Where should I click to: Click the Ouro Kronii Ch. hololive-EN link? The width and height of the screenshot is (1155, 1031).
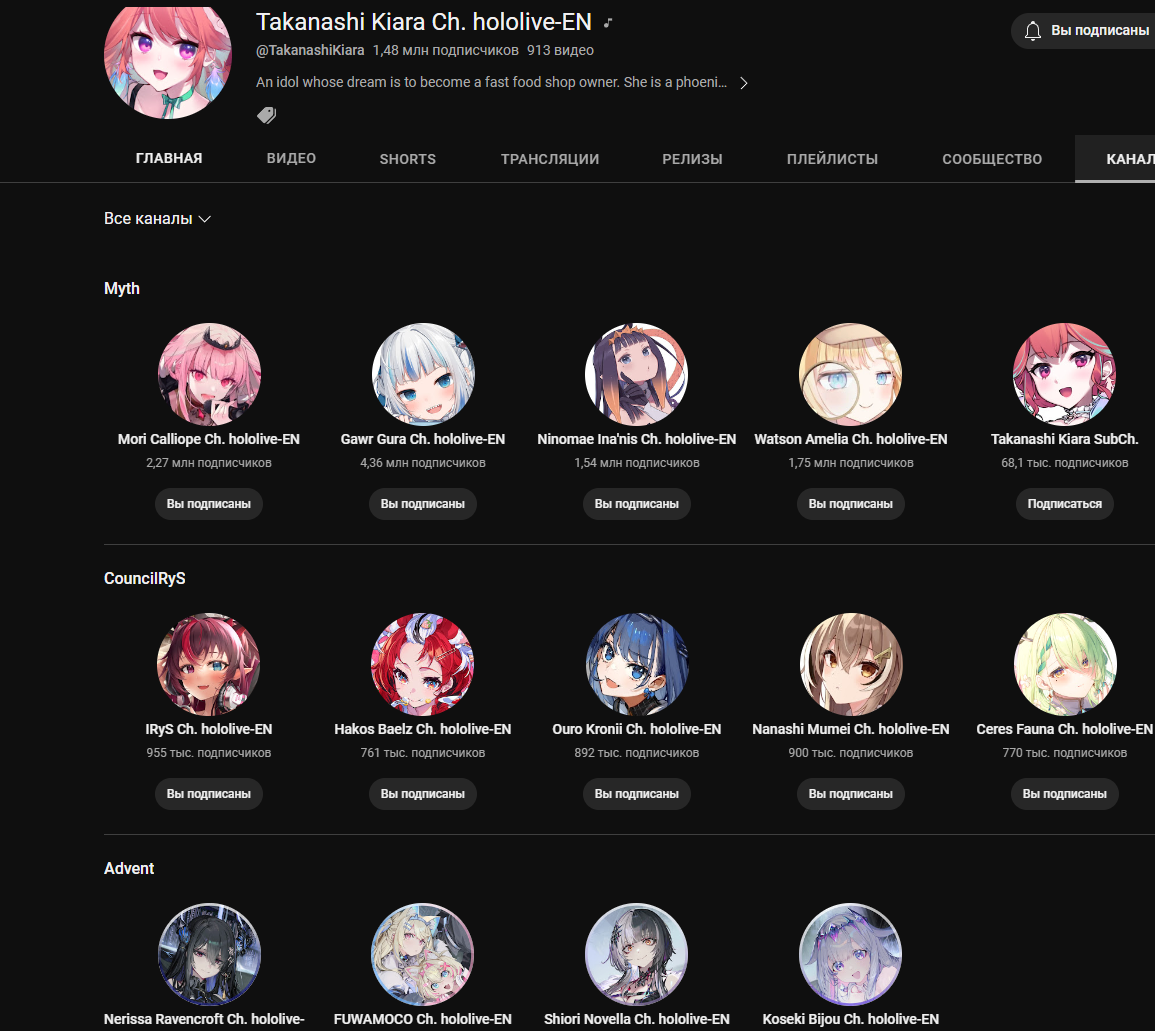click(x=636, y=729)
